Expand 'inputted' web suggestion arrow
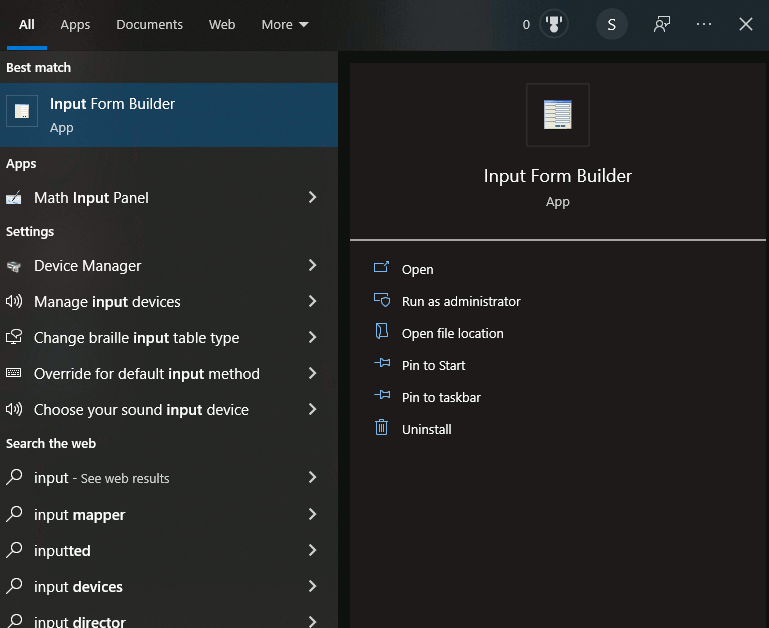Image resolution: width=769 pixels, height=628 pixels. 312,550
